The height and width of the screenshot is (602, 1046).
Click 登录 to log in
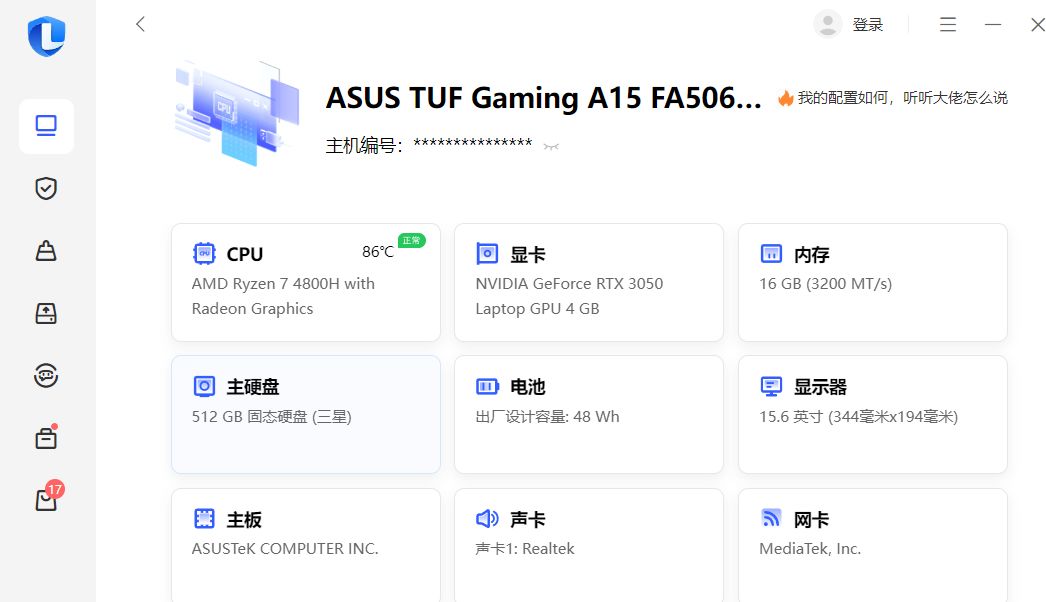(868, 25)
